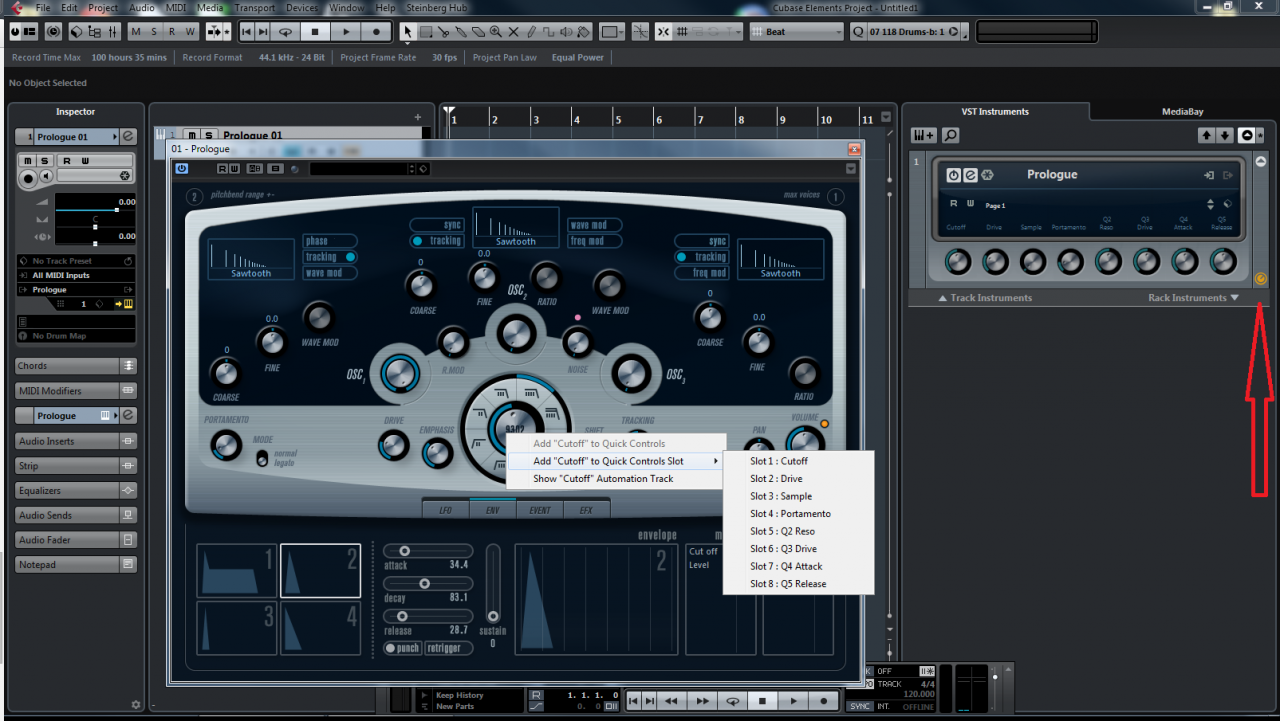This screenshot has width=1280, height=721.
Task: Select the Range Selection tool
Action: click(x=426, y=32)
